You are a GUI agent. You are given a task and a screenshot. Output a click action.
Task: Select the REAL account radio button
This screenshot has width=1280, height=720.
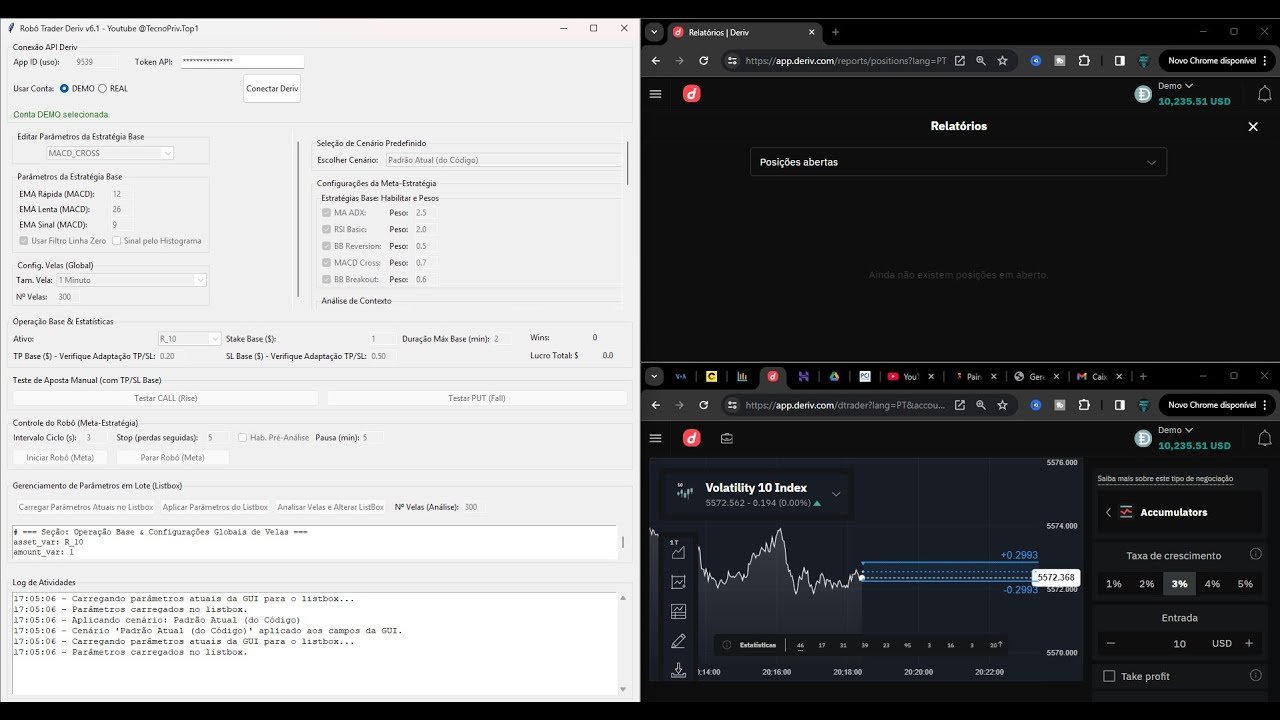(103, 88)
